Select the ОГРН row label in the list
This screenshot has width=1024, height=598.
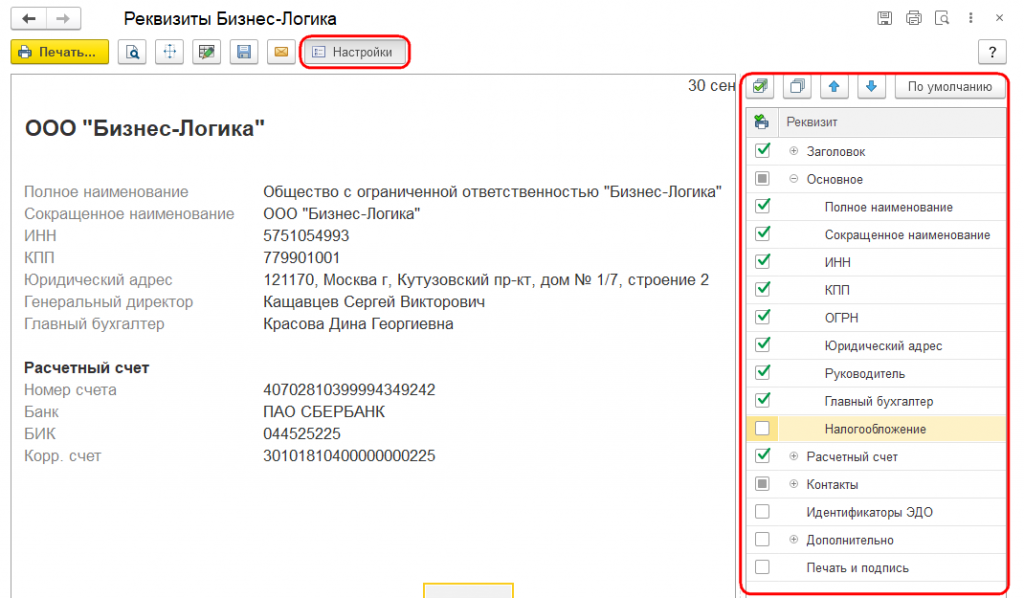coord(841,318)
